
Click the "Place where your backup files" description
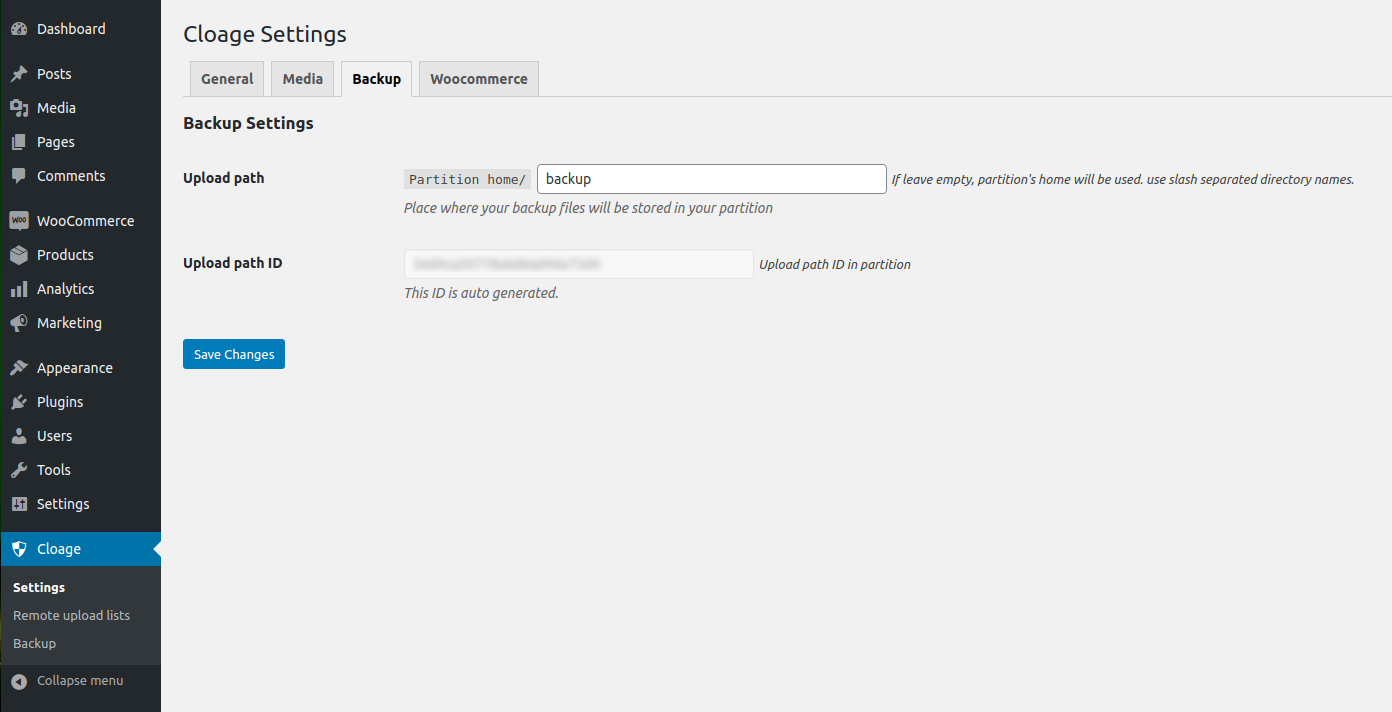(x=588, y=208)
